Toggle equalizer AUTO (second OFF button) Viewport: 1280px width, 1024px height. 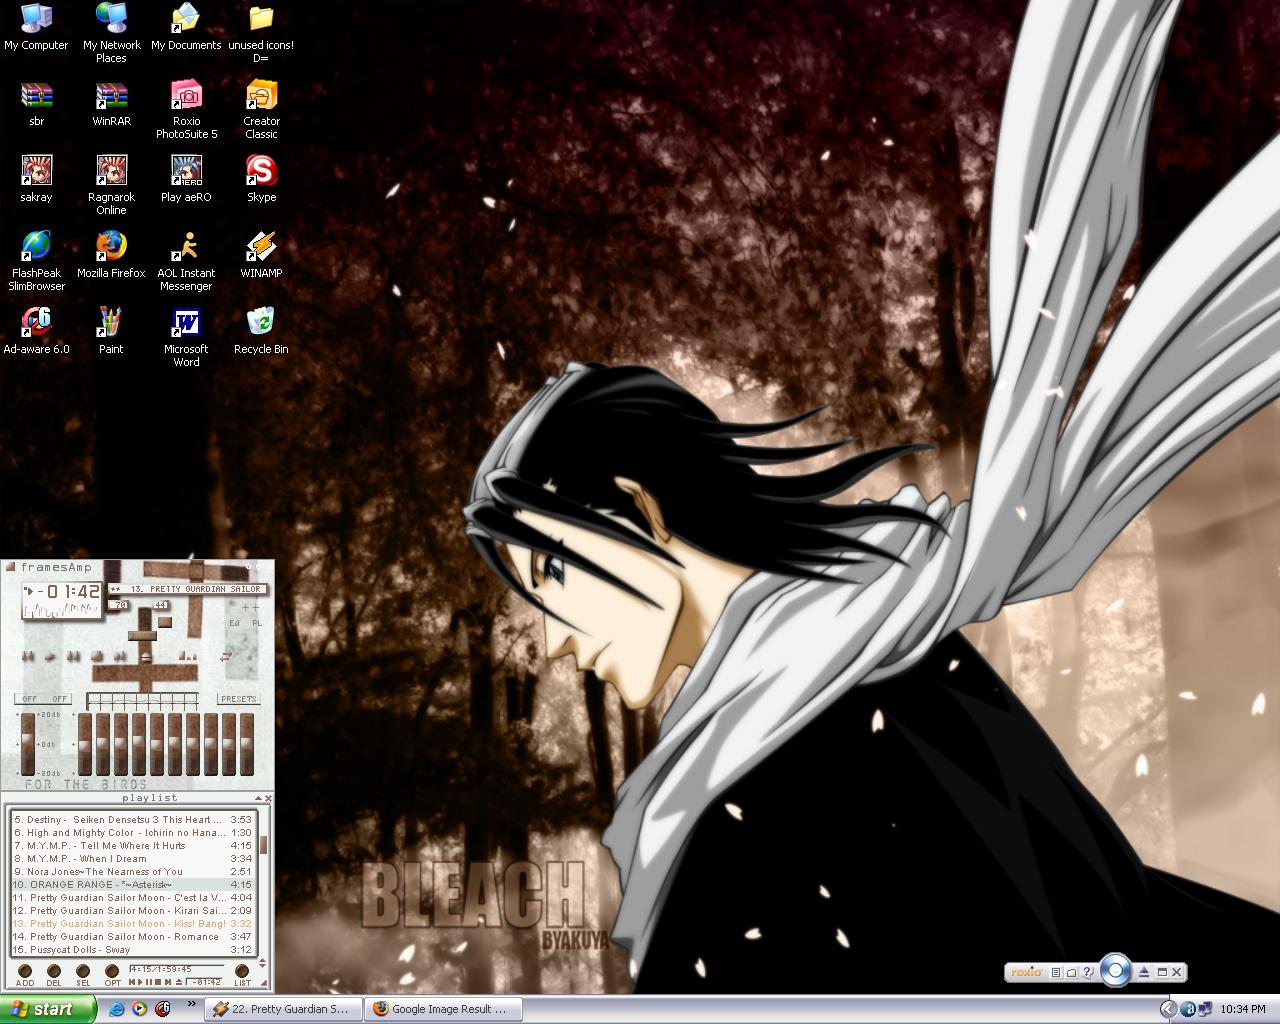tap(60, 699)
